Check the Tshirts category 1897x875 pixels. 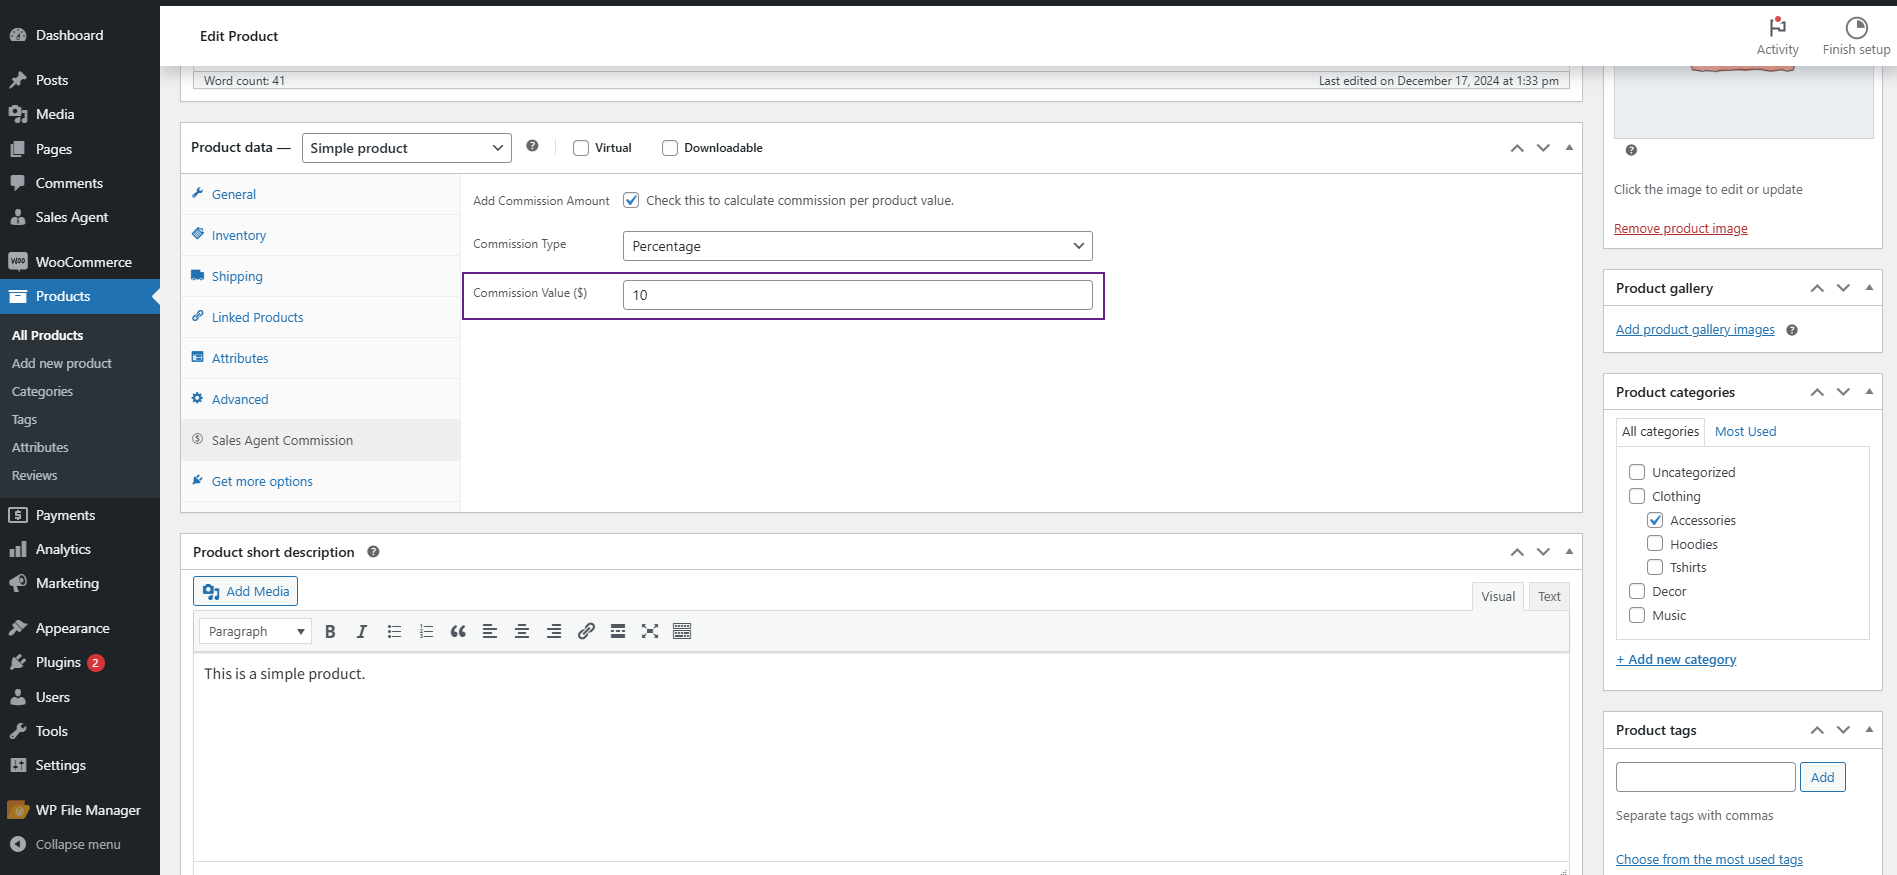click(x=1655, y=567)
